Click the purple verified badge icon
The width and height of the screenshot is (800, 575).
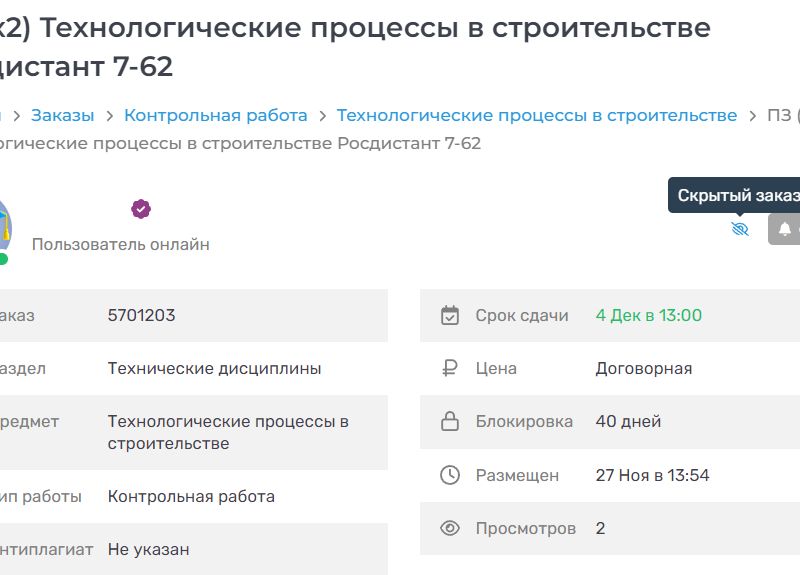point(141,209)
